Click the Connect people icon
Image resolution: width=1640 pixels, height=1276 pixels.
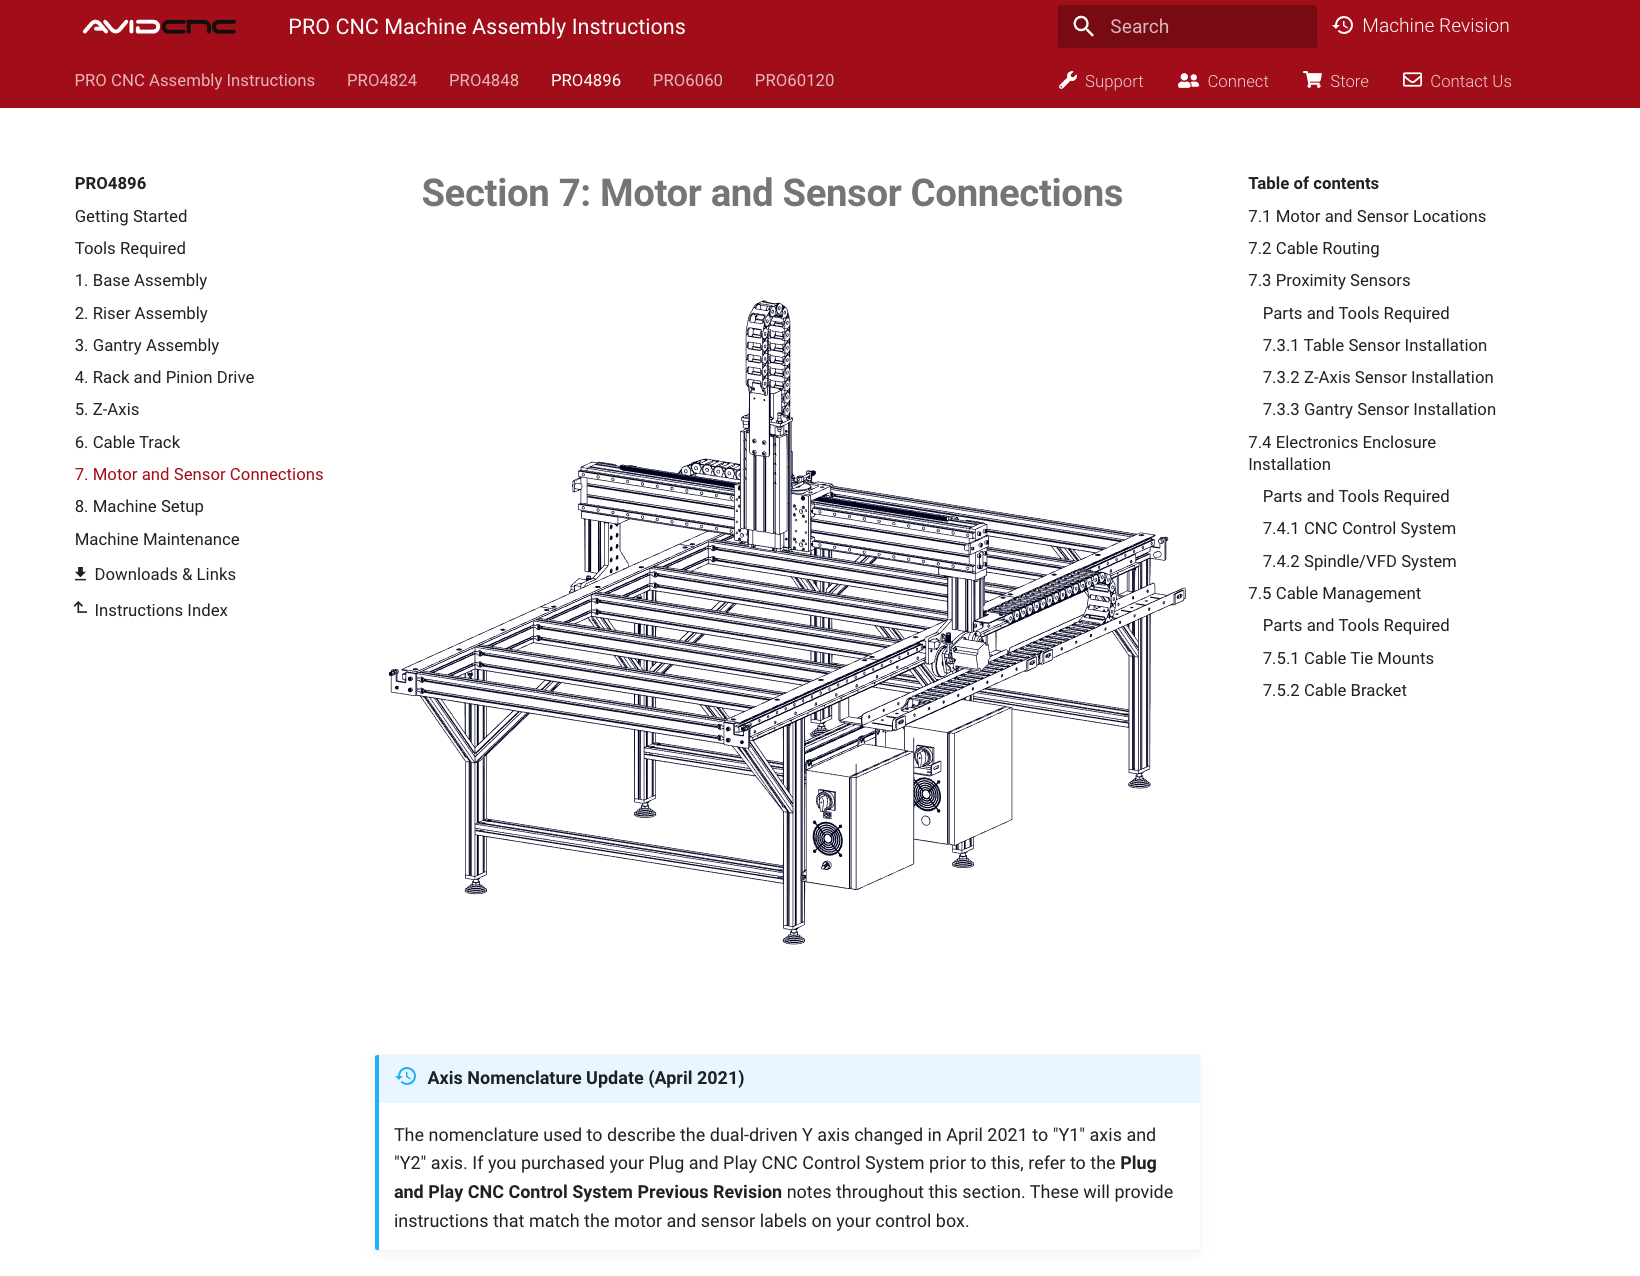[x=1188, y=80]
